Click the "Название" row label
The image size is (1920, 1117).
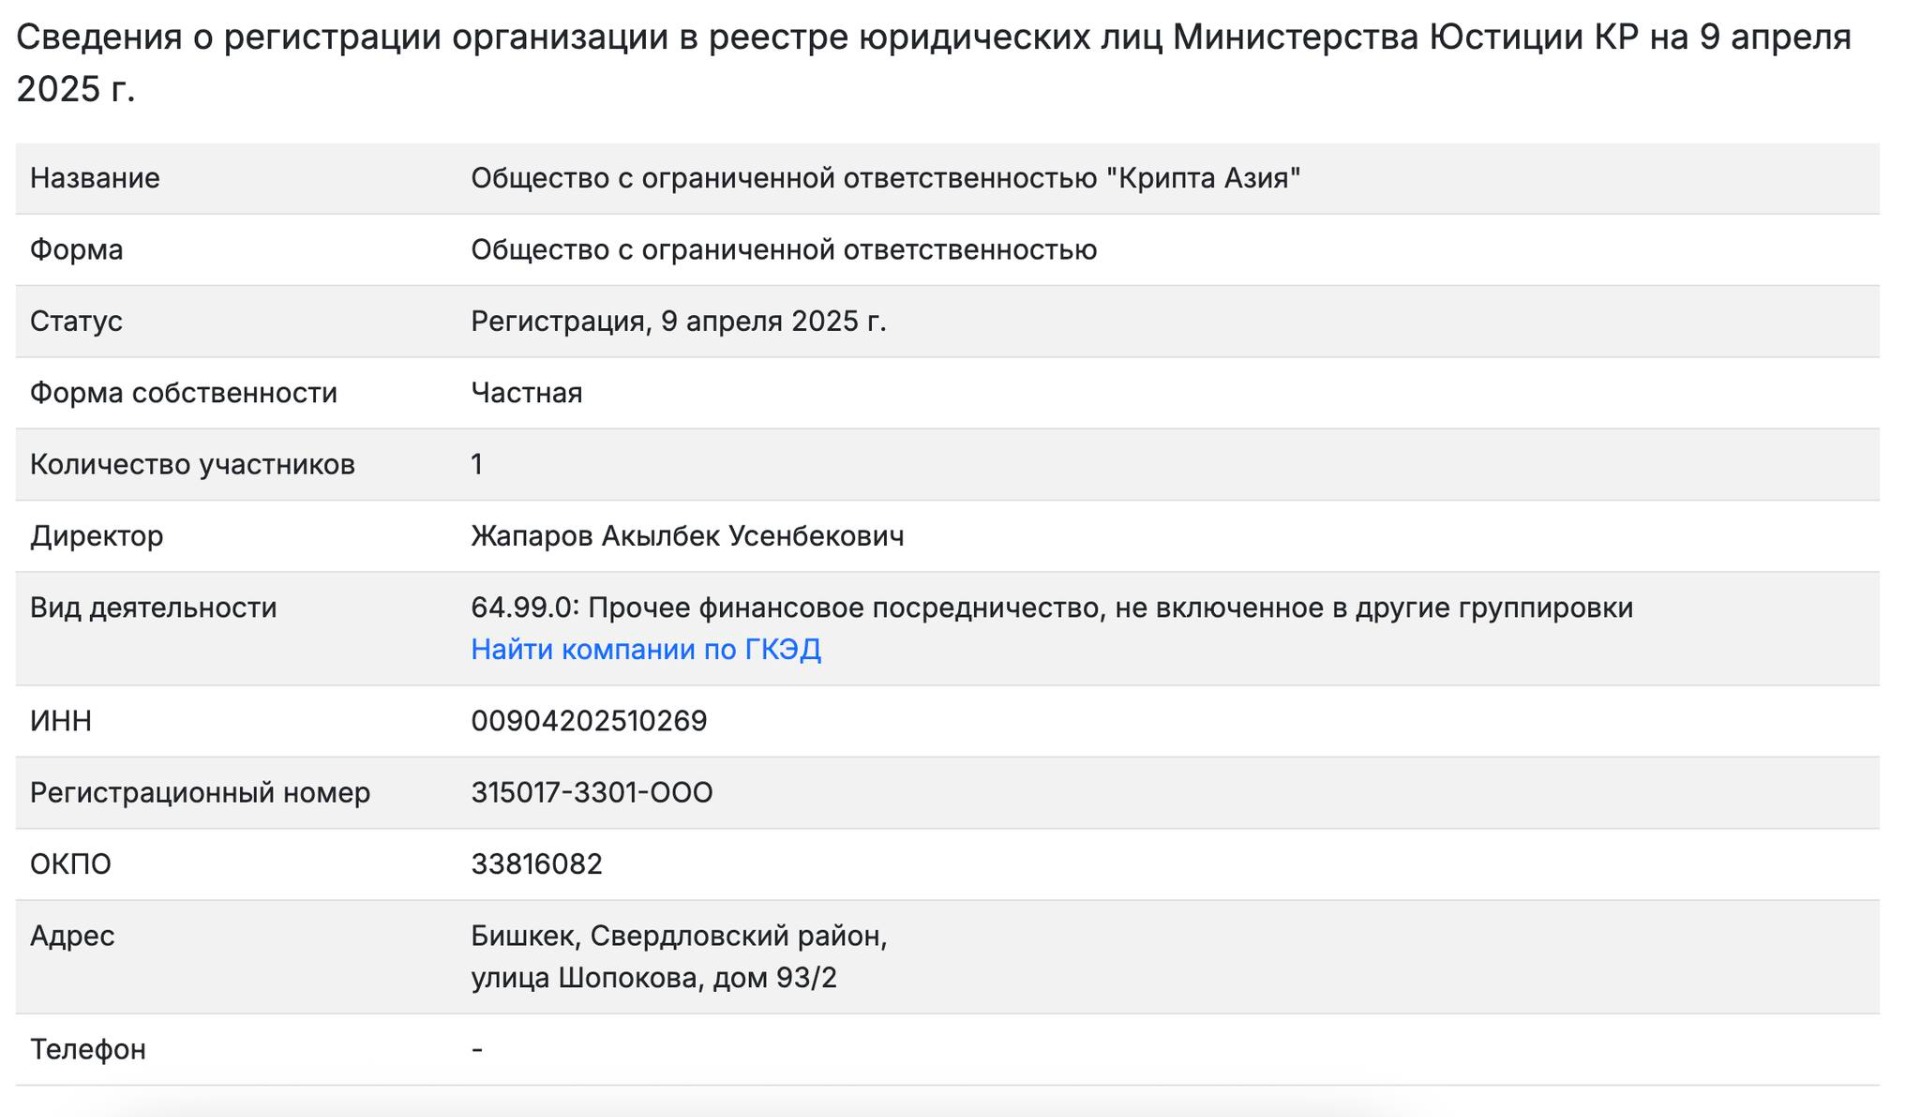[95, 178]
